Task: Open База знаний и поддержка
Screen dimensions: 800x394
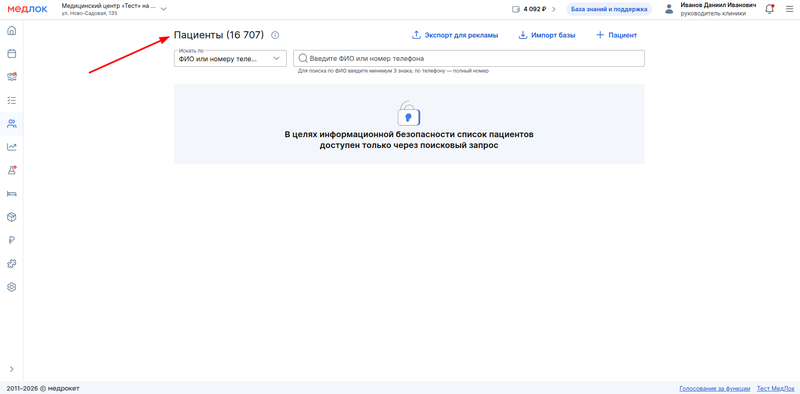Action: pos(609,9)
